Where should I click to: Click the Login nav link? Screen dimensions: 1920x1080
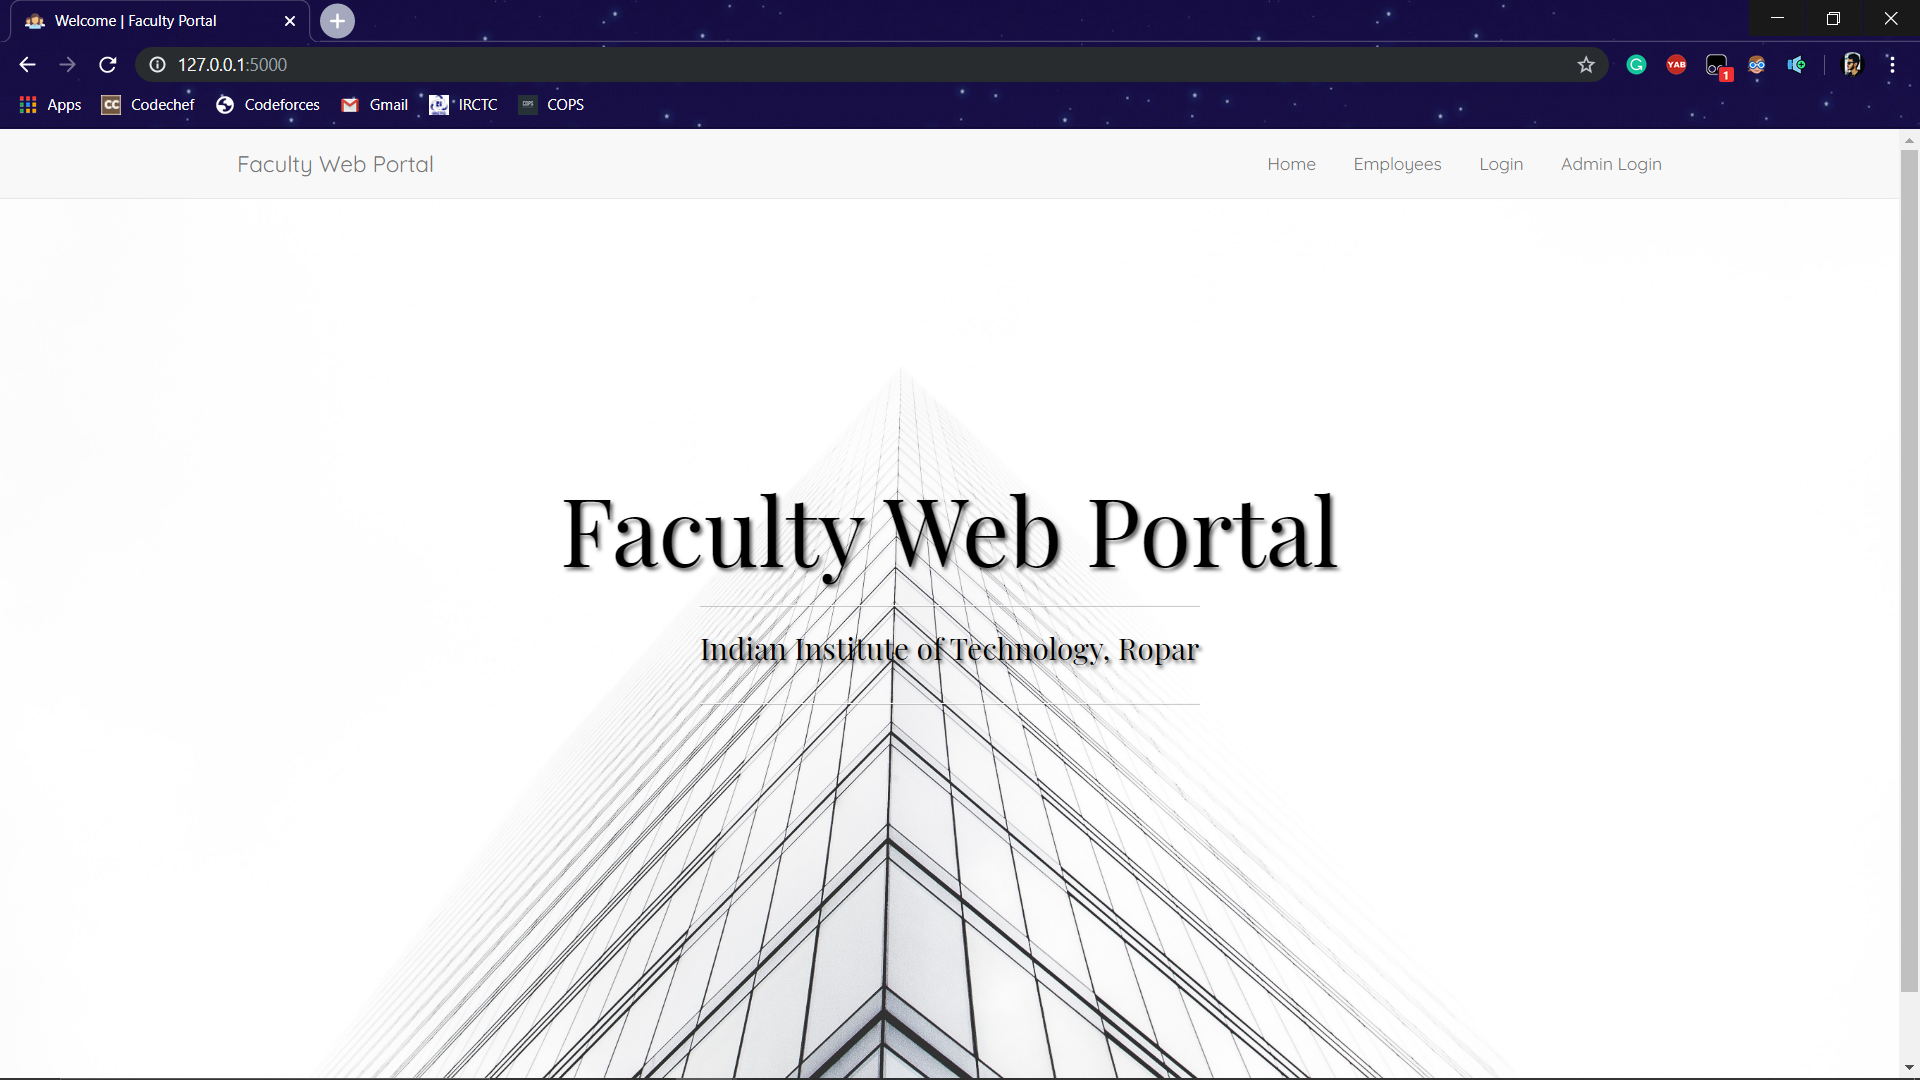tap(1501, 164)
